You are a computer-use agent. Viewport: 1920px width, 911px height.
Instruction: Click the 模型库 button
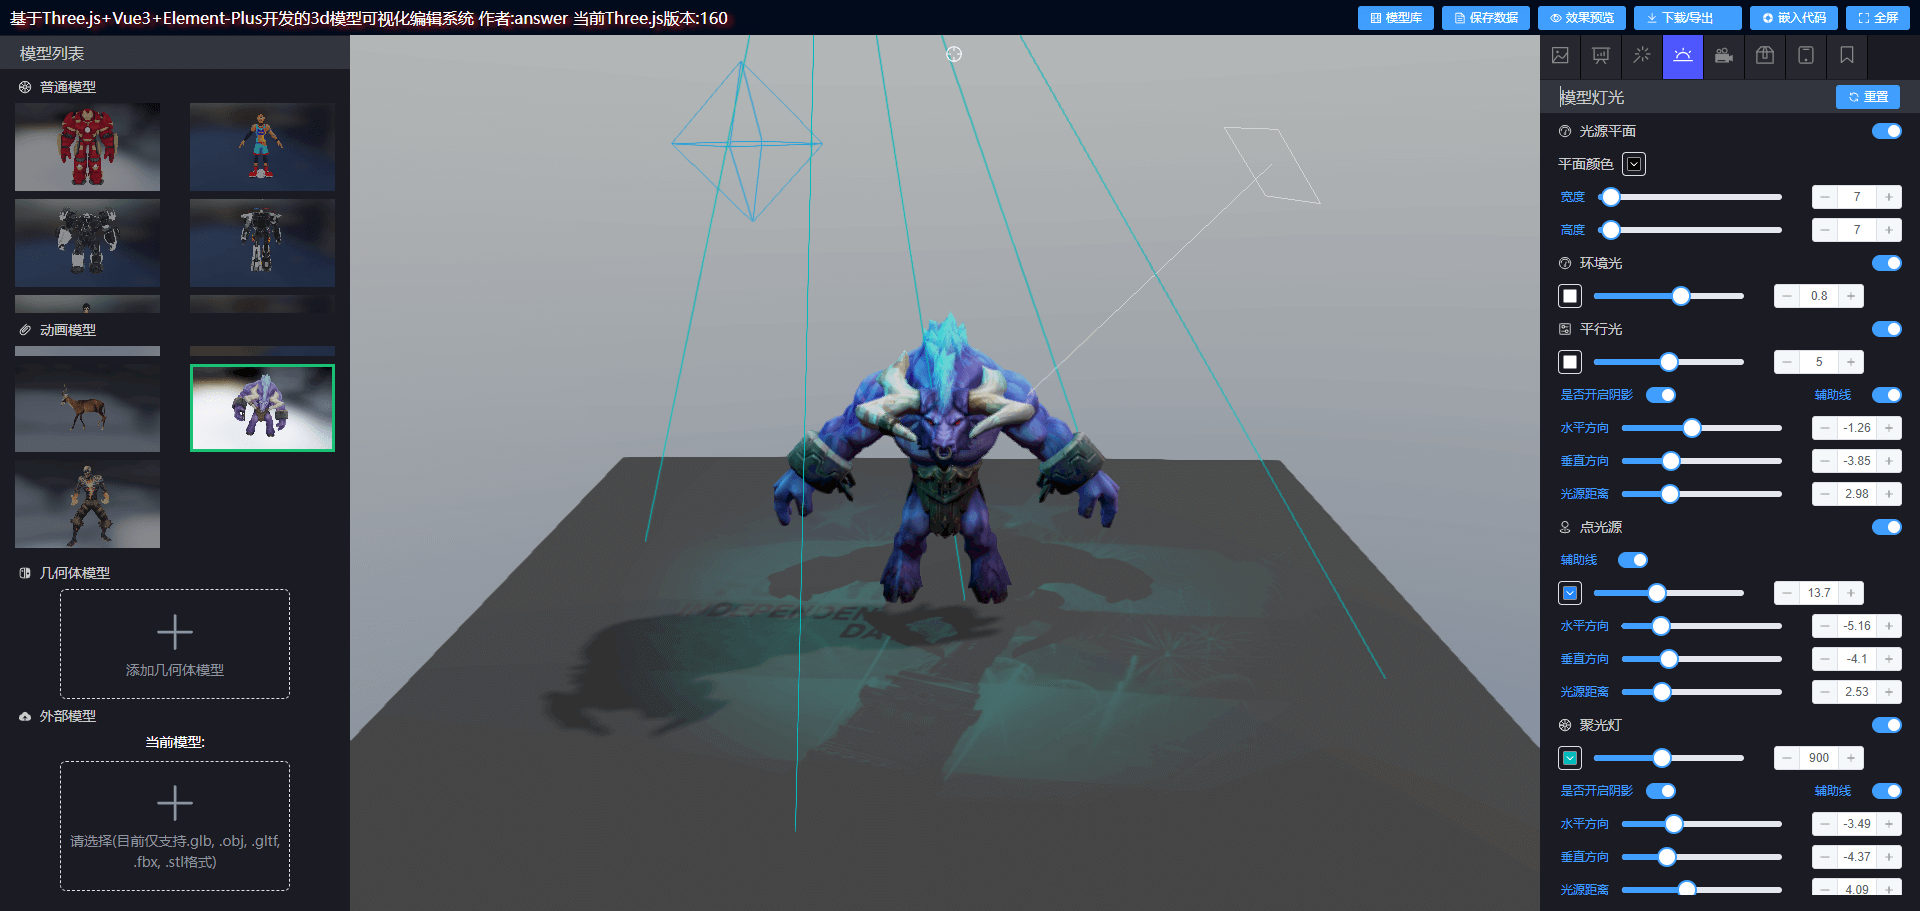[1396, 18]
